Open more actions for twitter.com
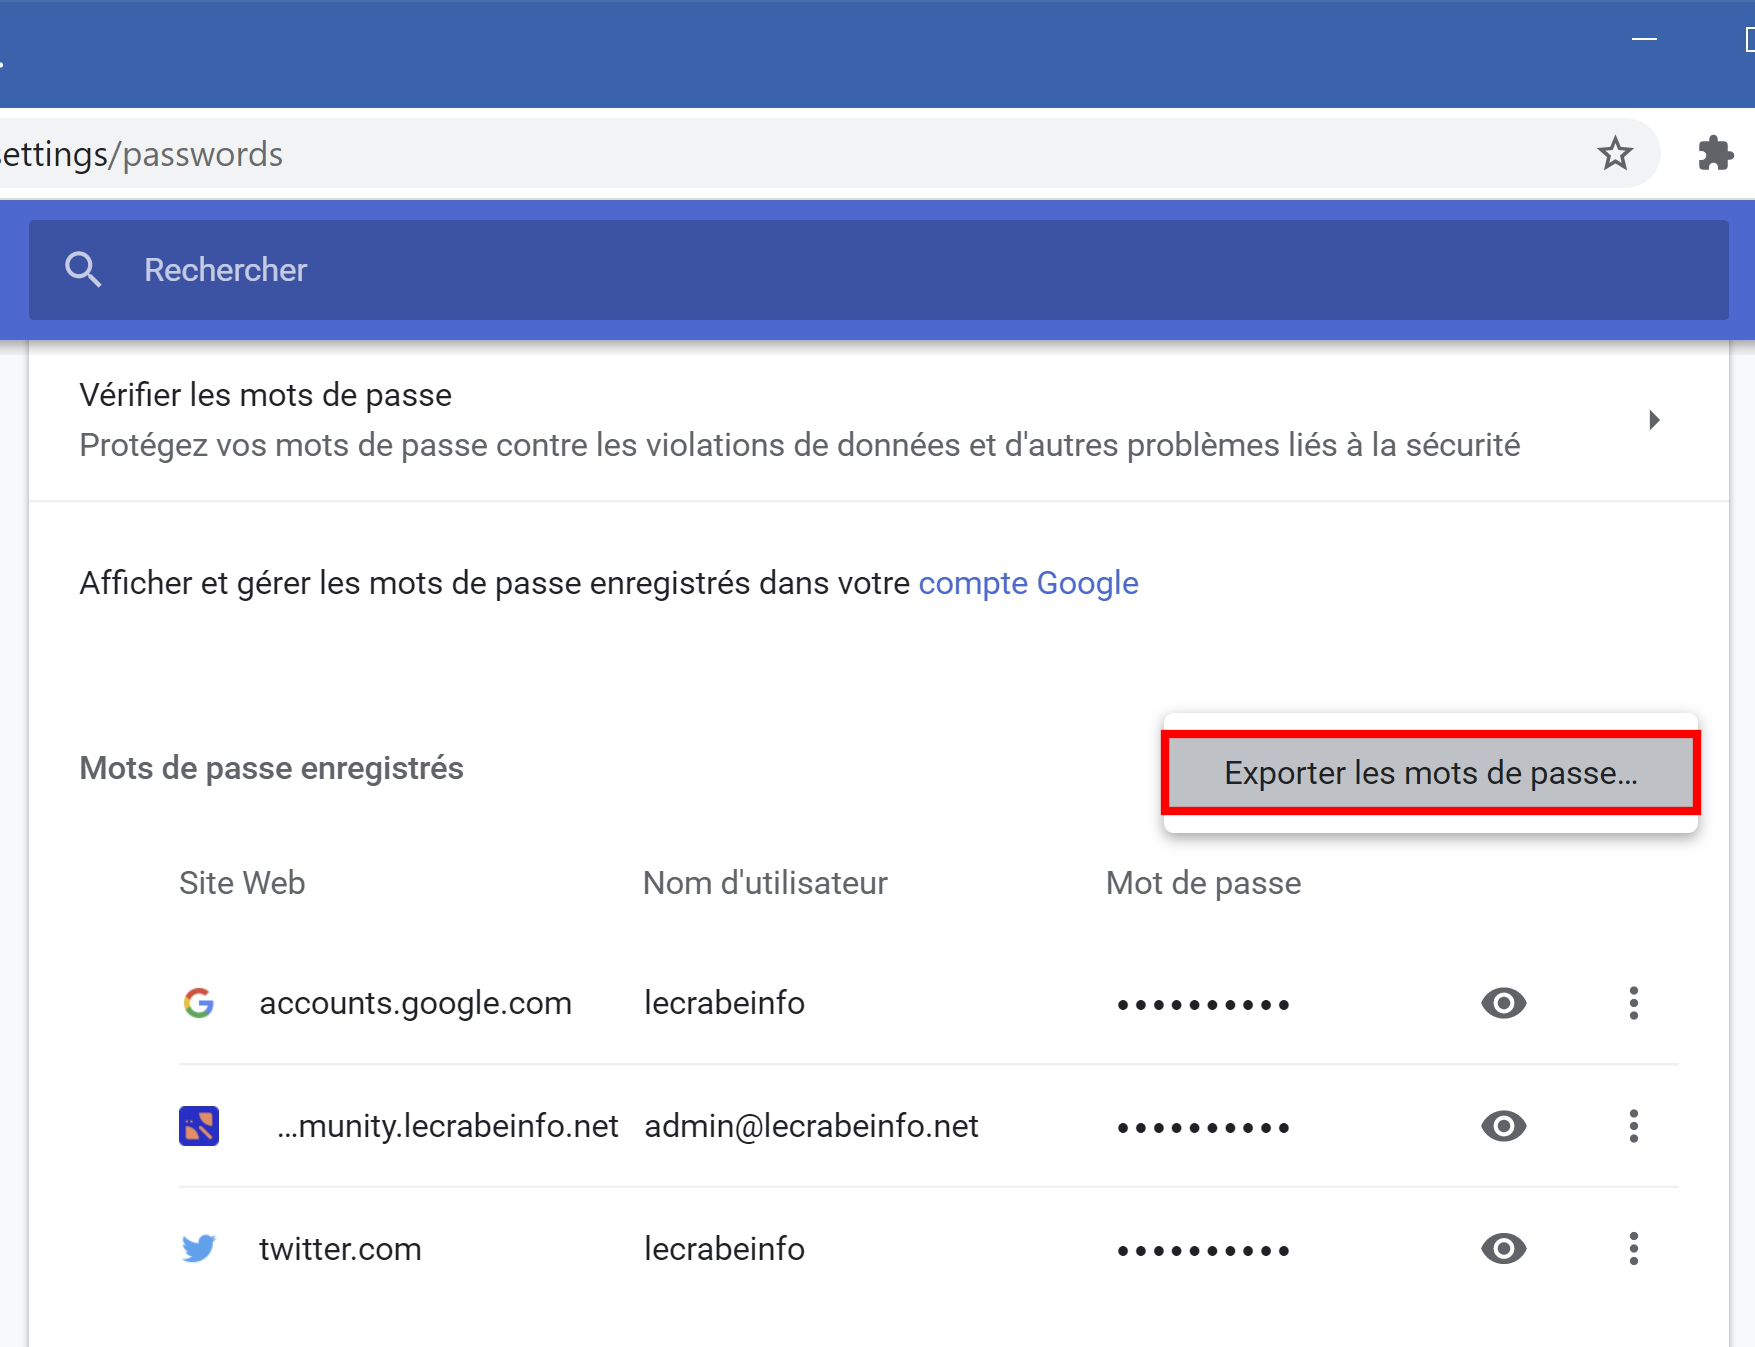The image size is (1755, 1347). [1634, 1249]
